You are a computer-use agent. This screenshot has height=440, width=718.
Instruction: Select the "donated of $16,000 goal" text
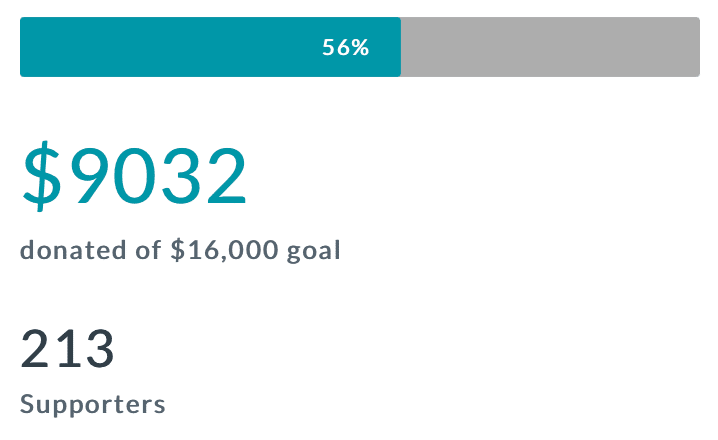180,250
